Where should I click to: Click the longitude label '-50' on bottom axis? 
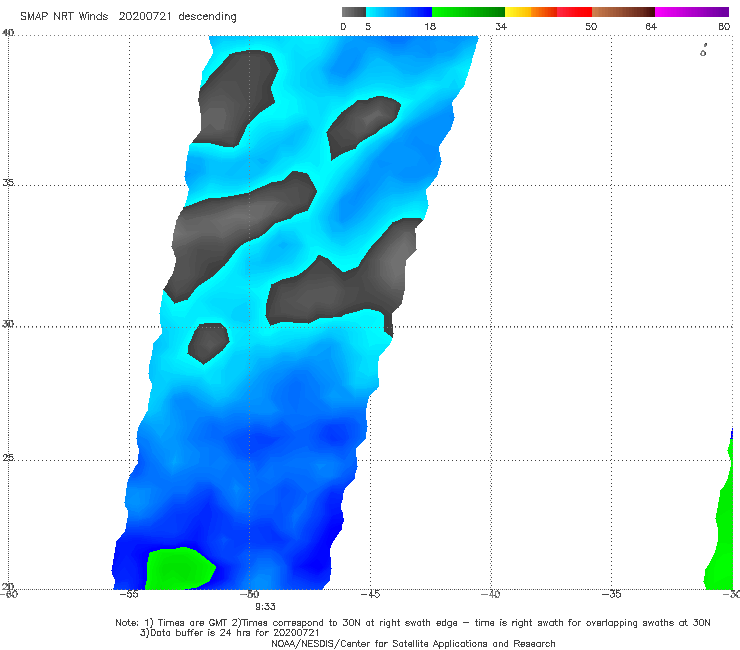250,594
